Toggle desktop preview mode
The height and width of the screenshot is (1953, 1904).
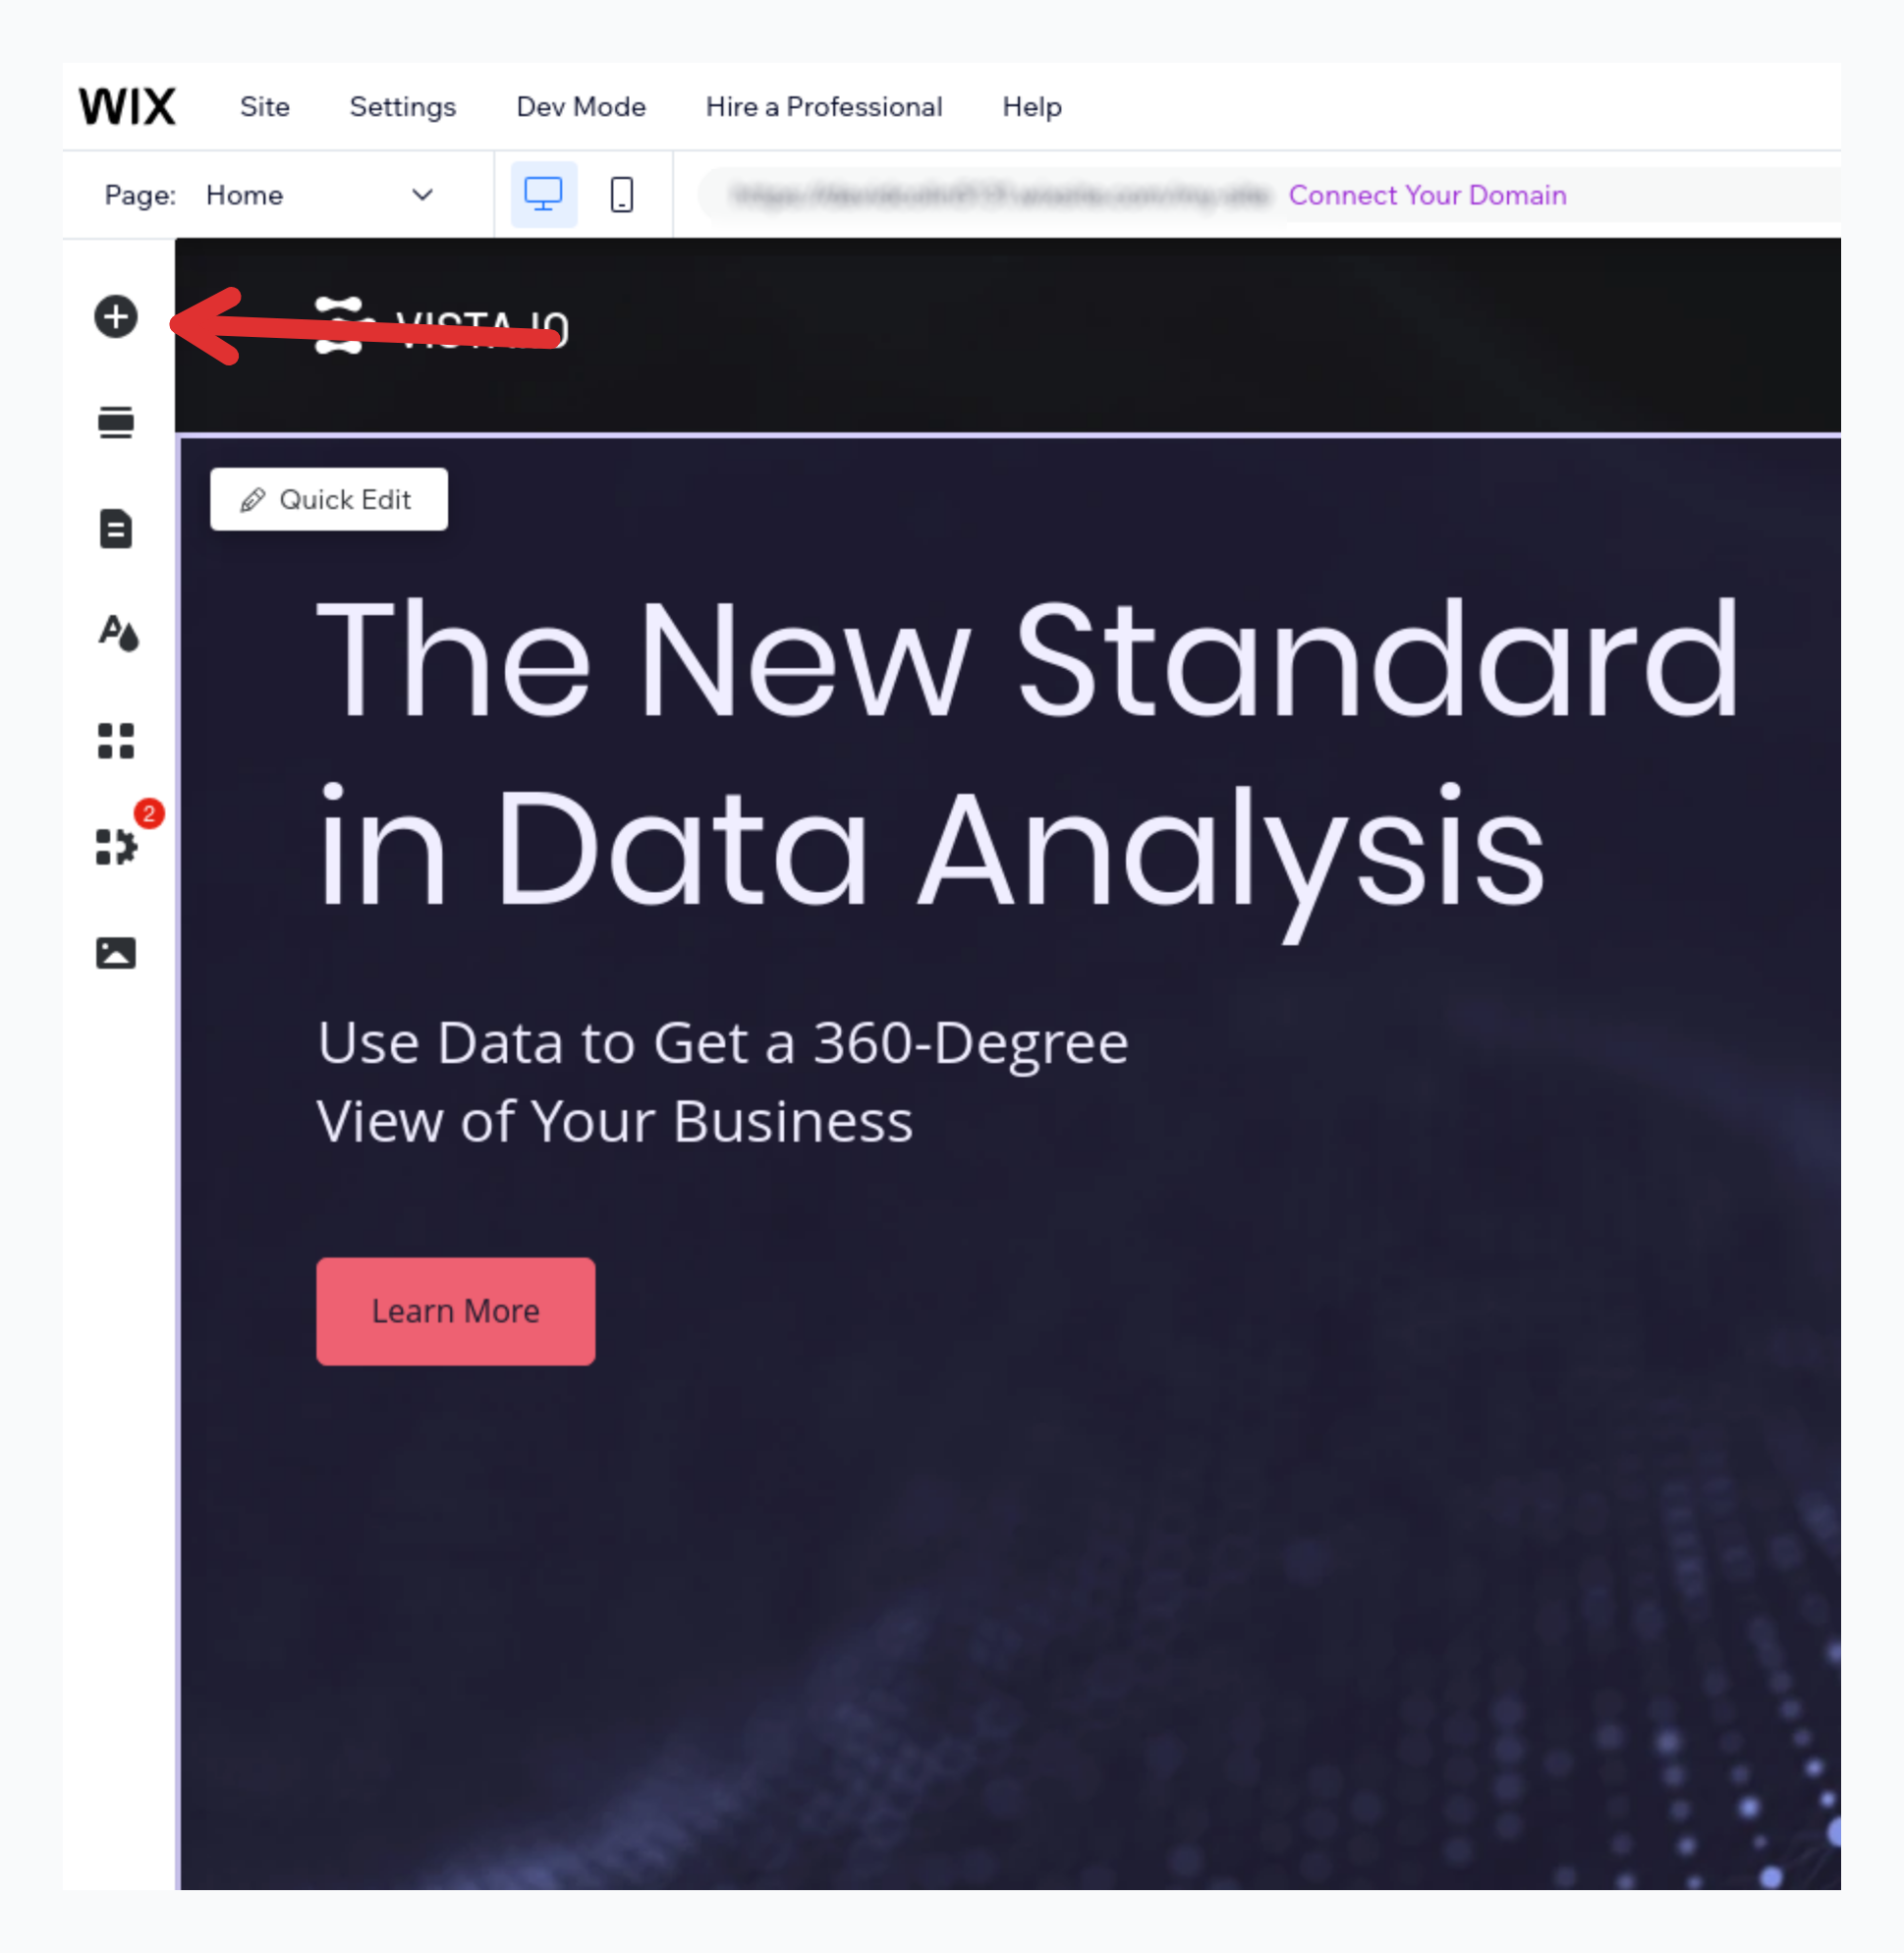coord(544,194)
